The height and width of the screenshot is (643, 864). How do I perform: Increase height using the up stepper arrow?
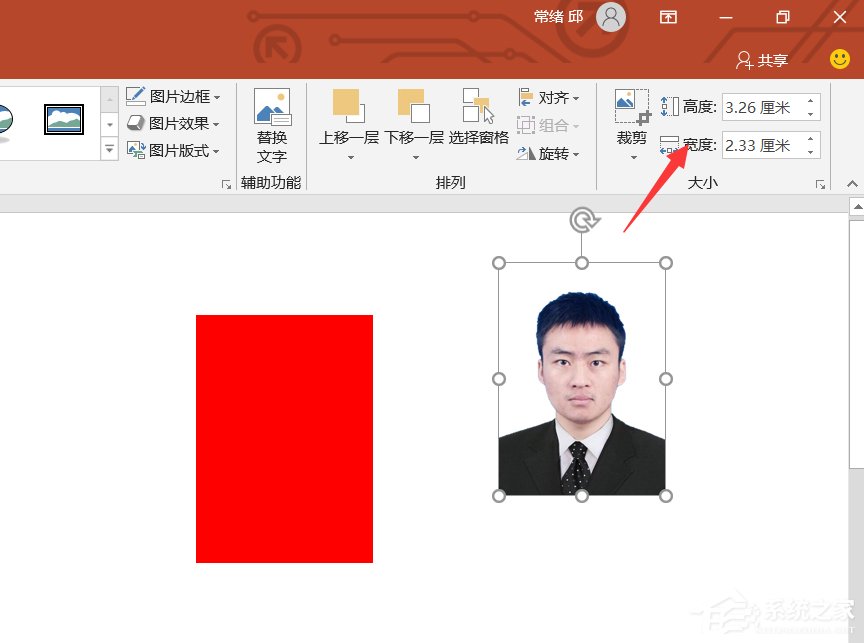[810, 100]
